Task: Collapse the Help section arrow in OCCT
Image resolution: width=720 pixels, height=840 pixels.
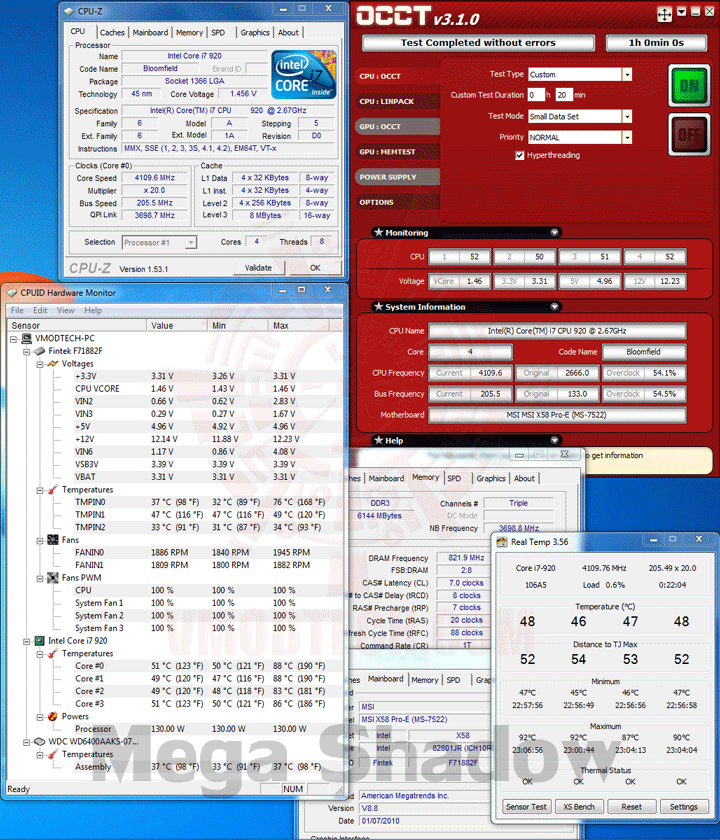Action: [555, 440]
